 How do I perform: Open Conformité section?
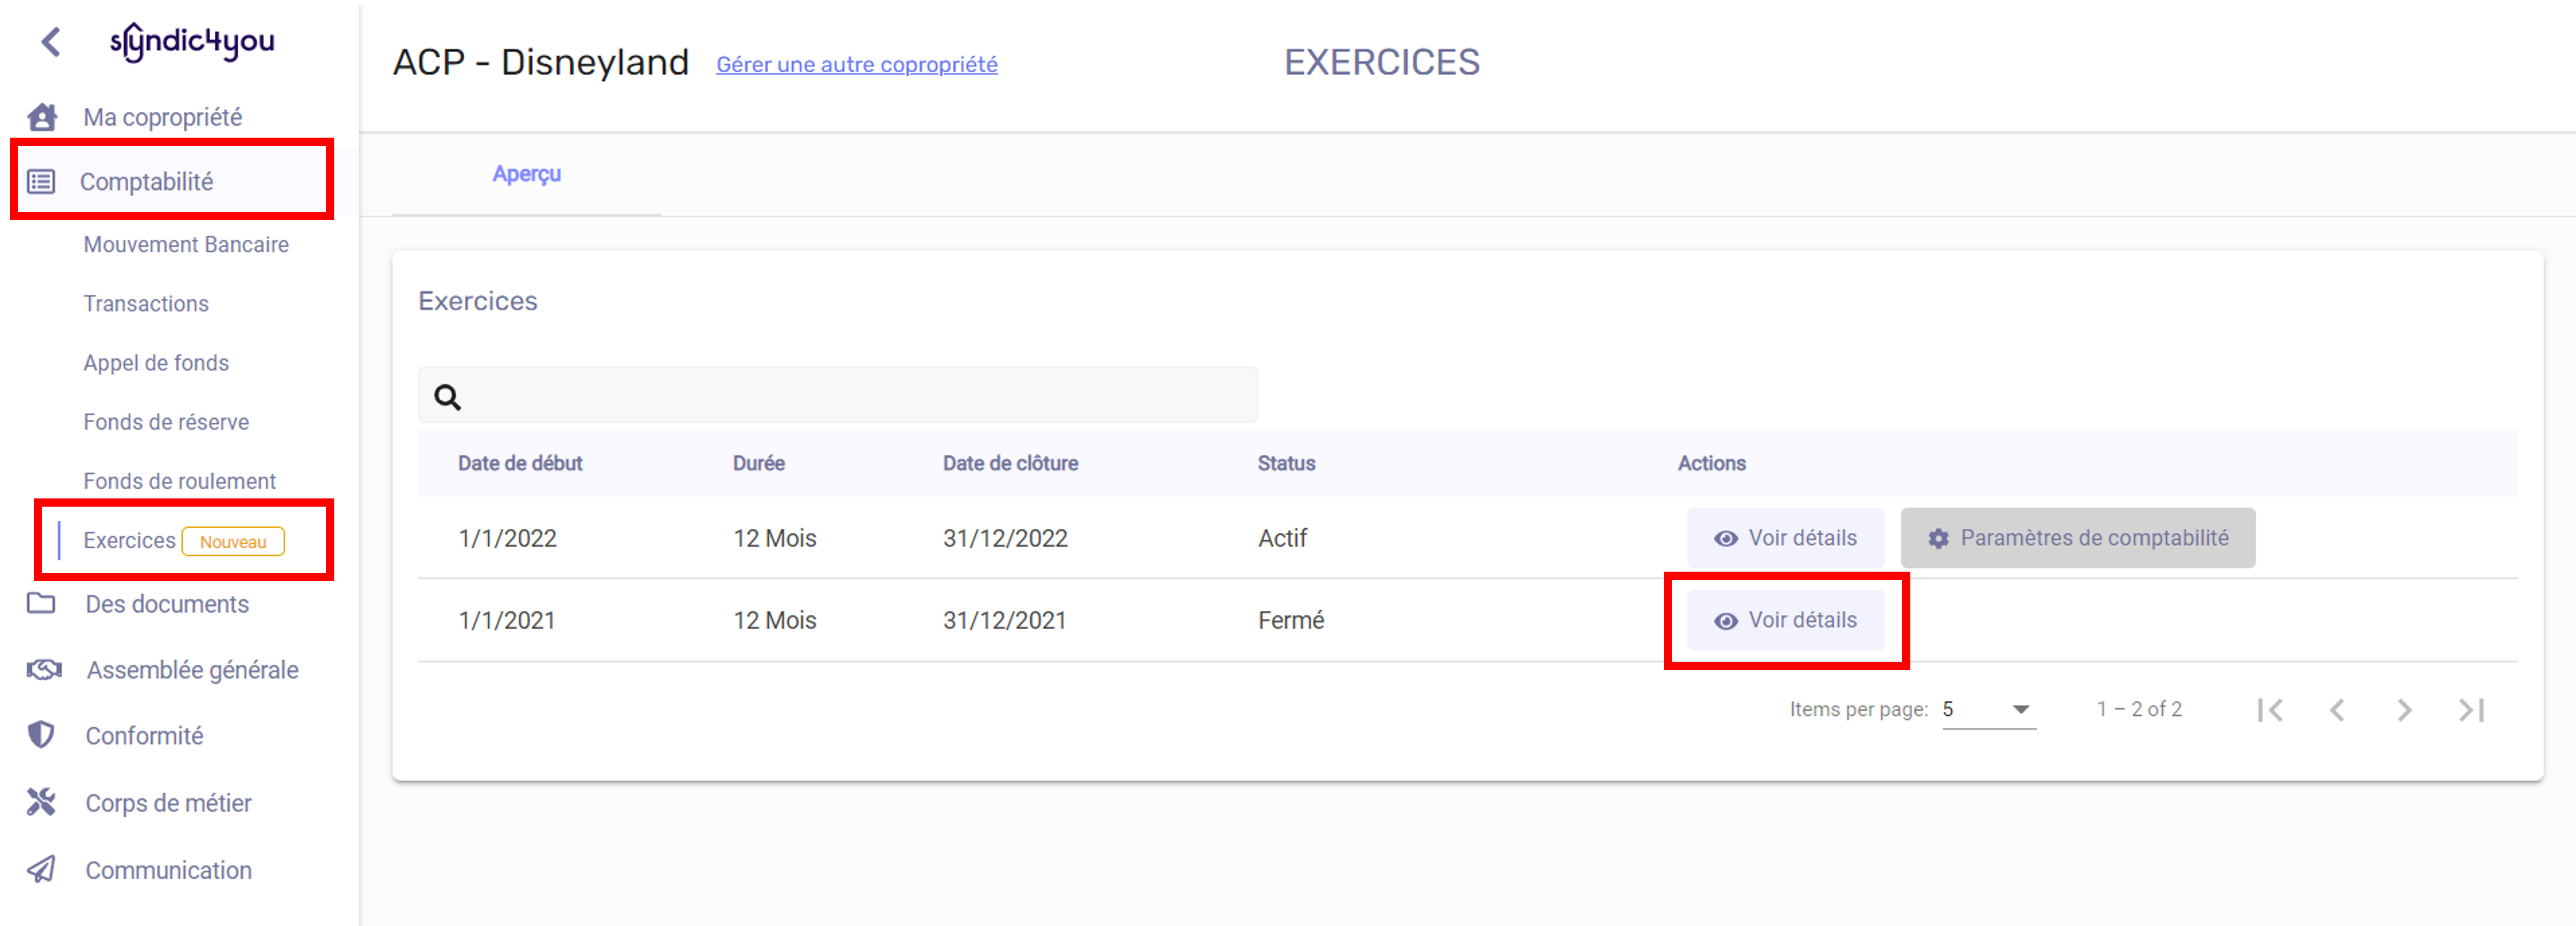[x=144, y=736]
